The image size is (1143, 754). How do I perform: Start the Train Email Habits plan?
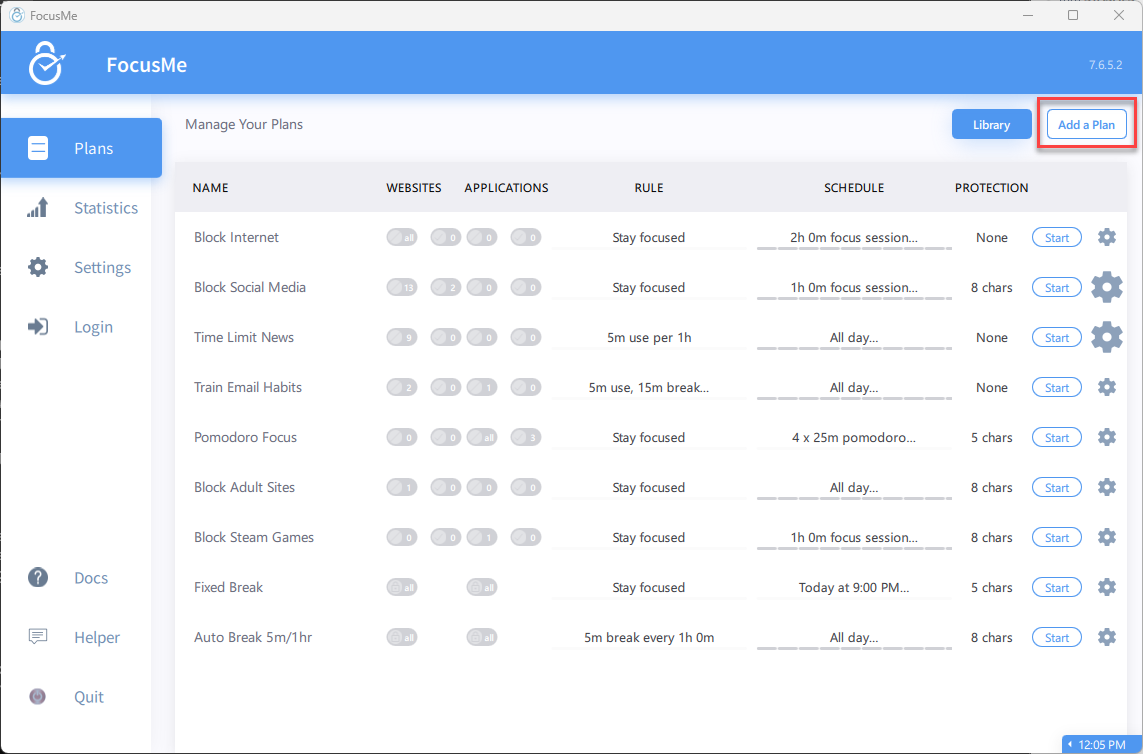[x=1056, y=387]
